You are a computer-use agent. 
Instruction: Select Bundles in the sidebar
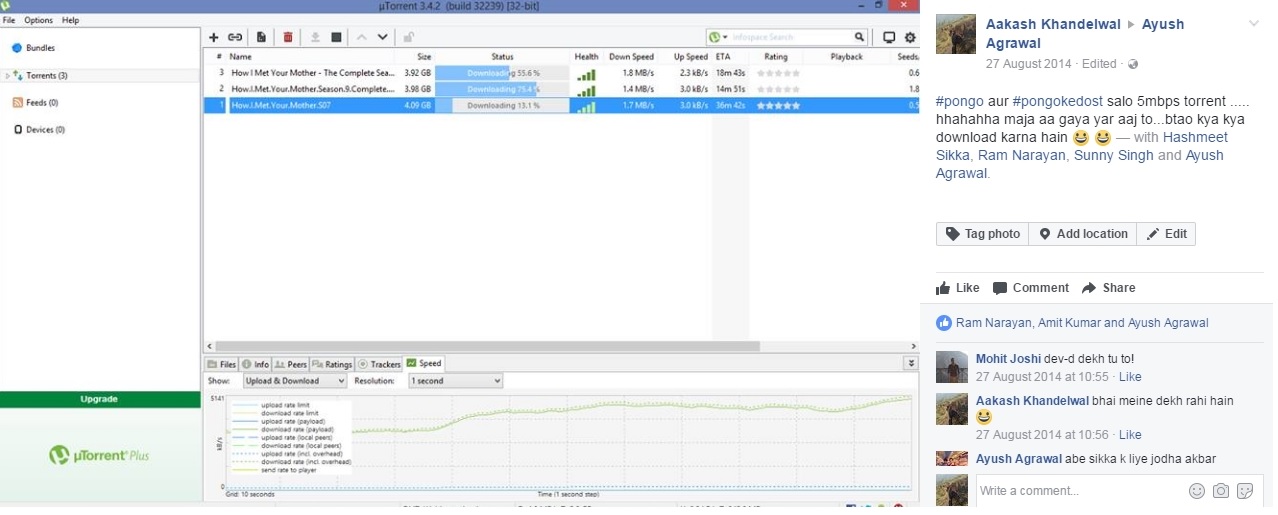tap(40, 48)
